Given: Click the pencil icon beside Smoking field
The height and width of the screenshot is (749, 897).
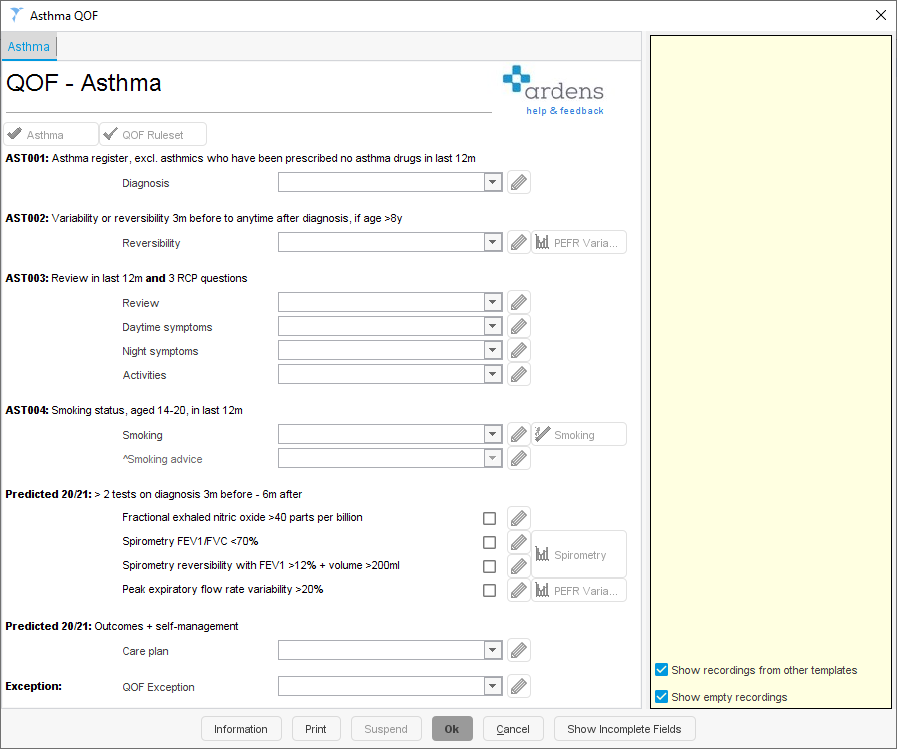Looking at the screenshot, I should tap(519, 435).
